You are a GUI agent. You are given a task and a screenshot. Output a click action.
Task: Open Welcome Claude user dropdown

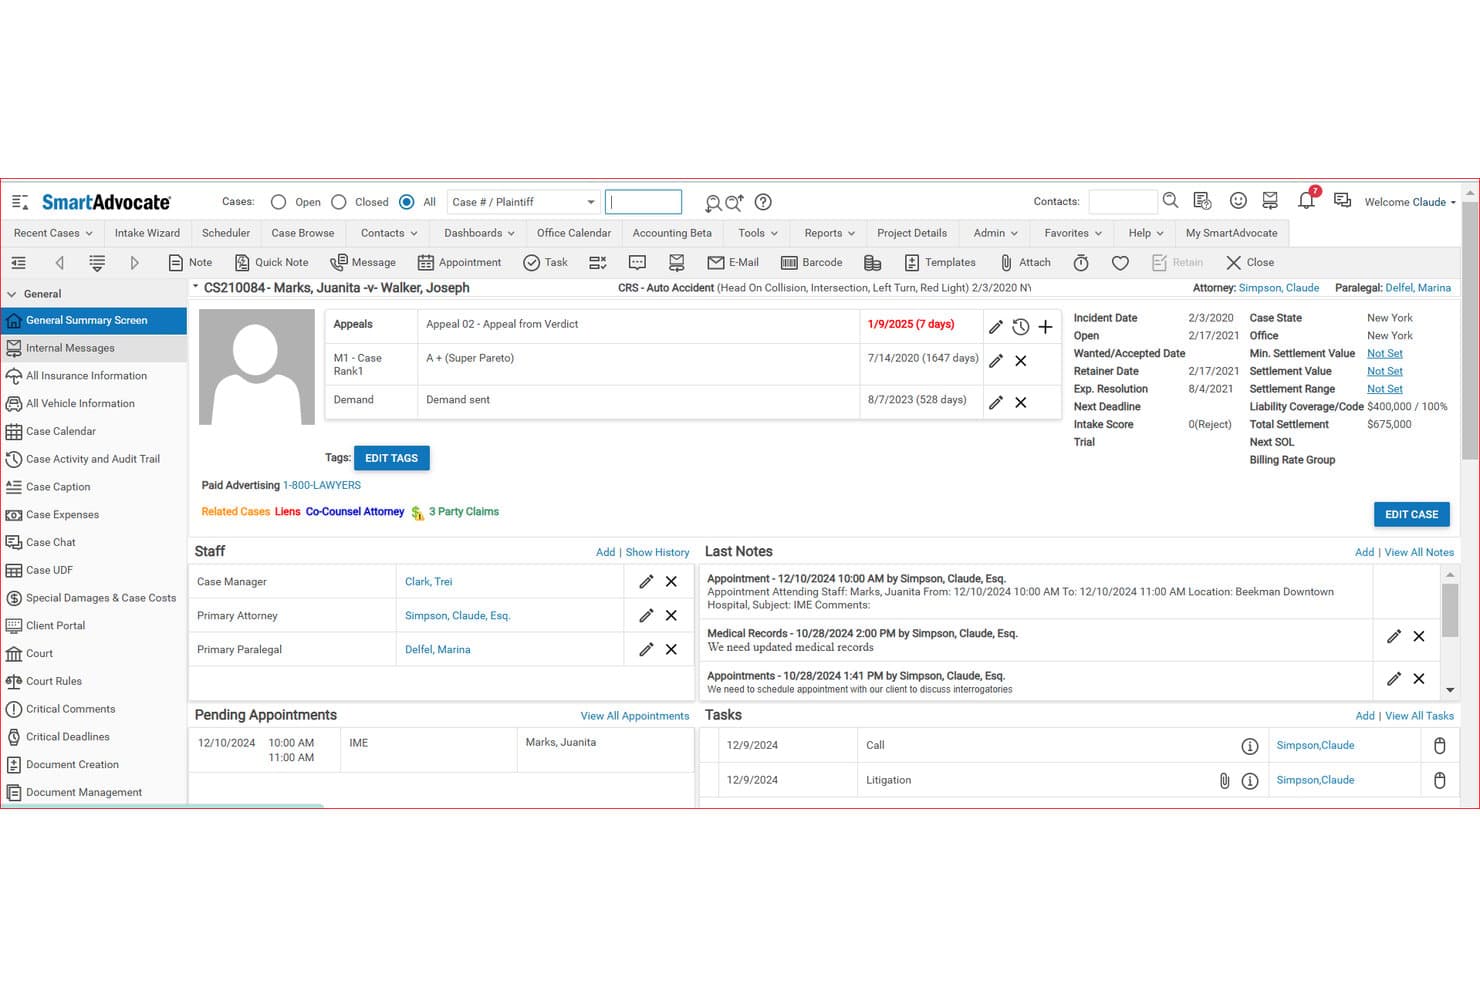(1410, 202)
